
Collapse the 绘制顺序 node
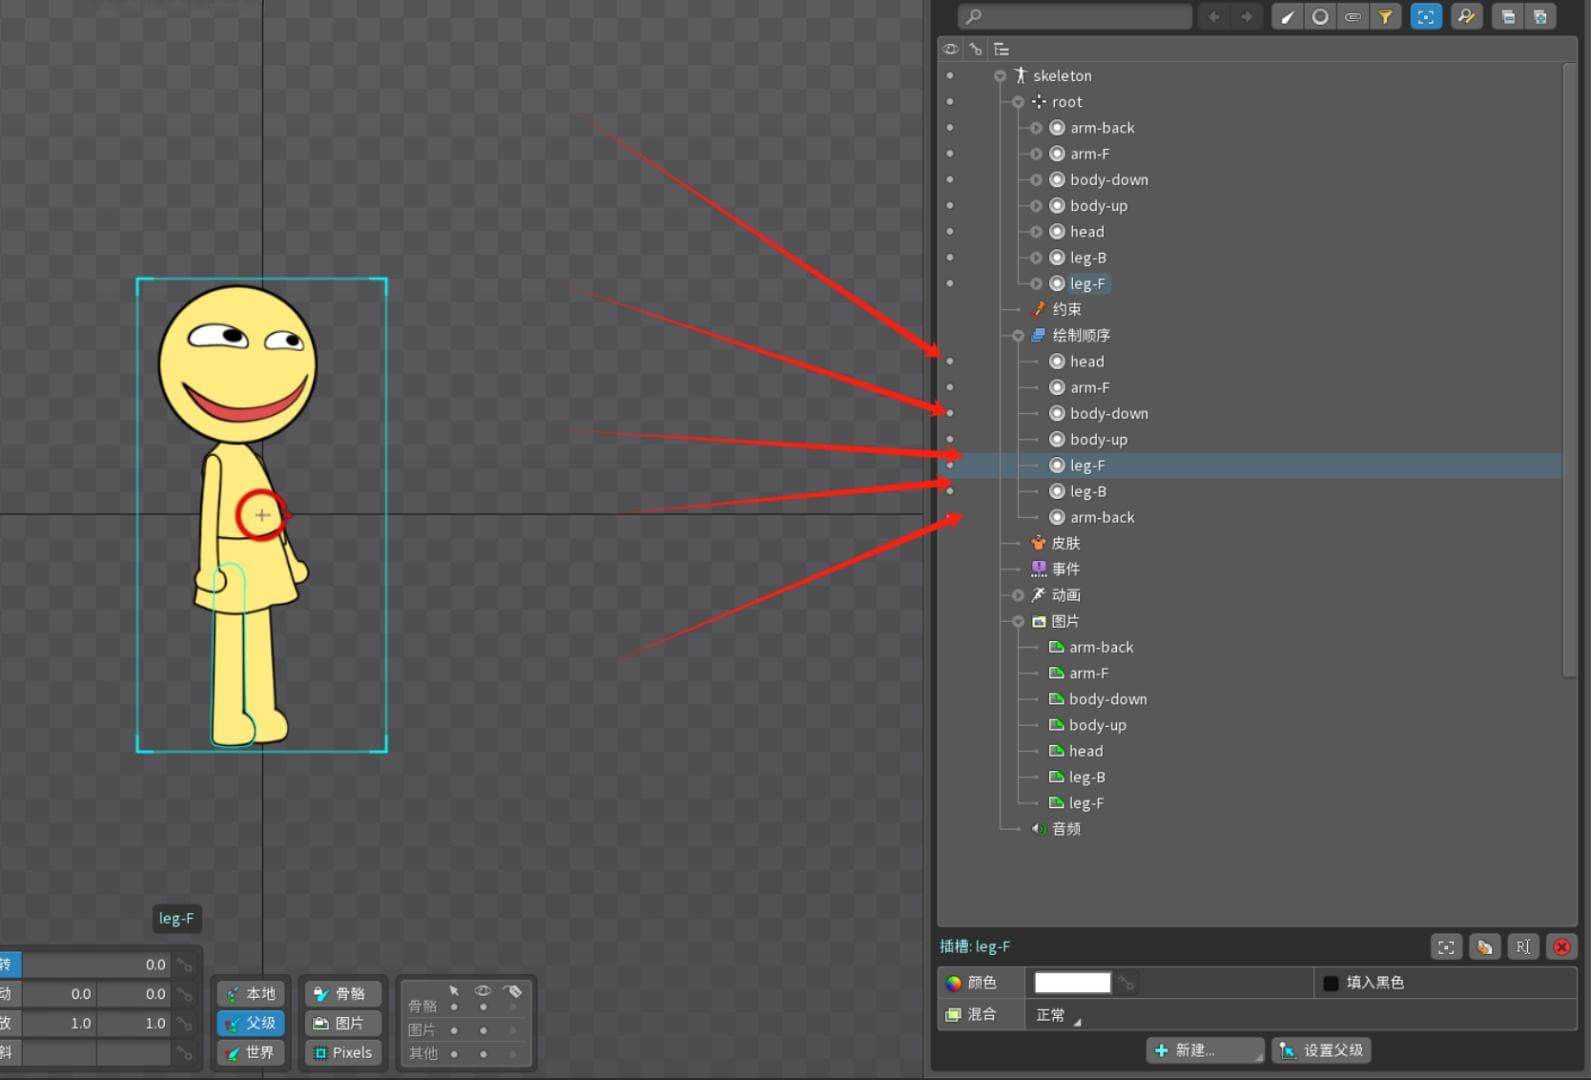tap(1018, 336)
